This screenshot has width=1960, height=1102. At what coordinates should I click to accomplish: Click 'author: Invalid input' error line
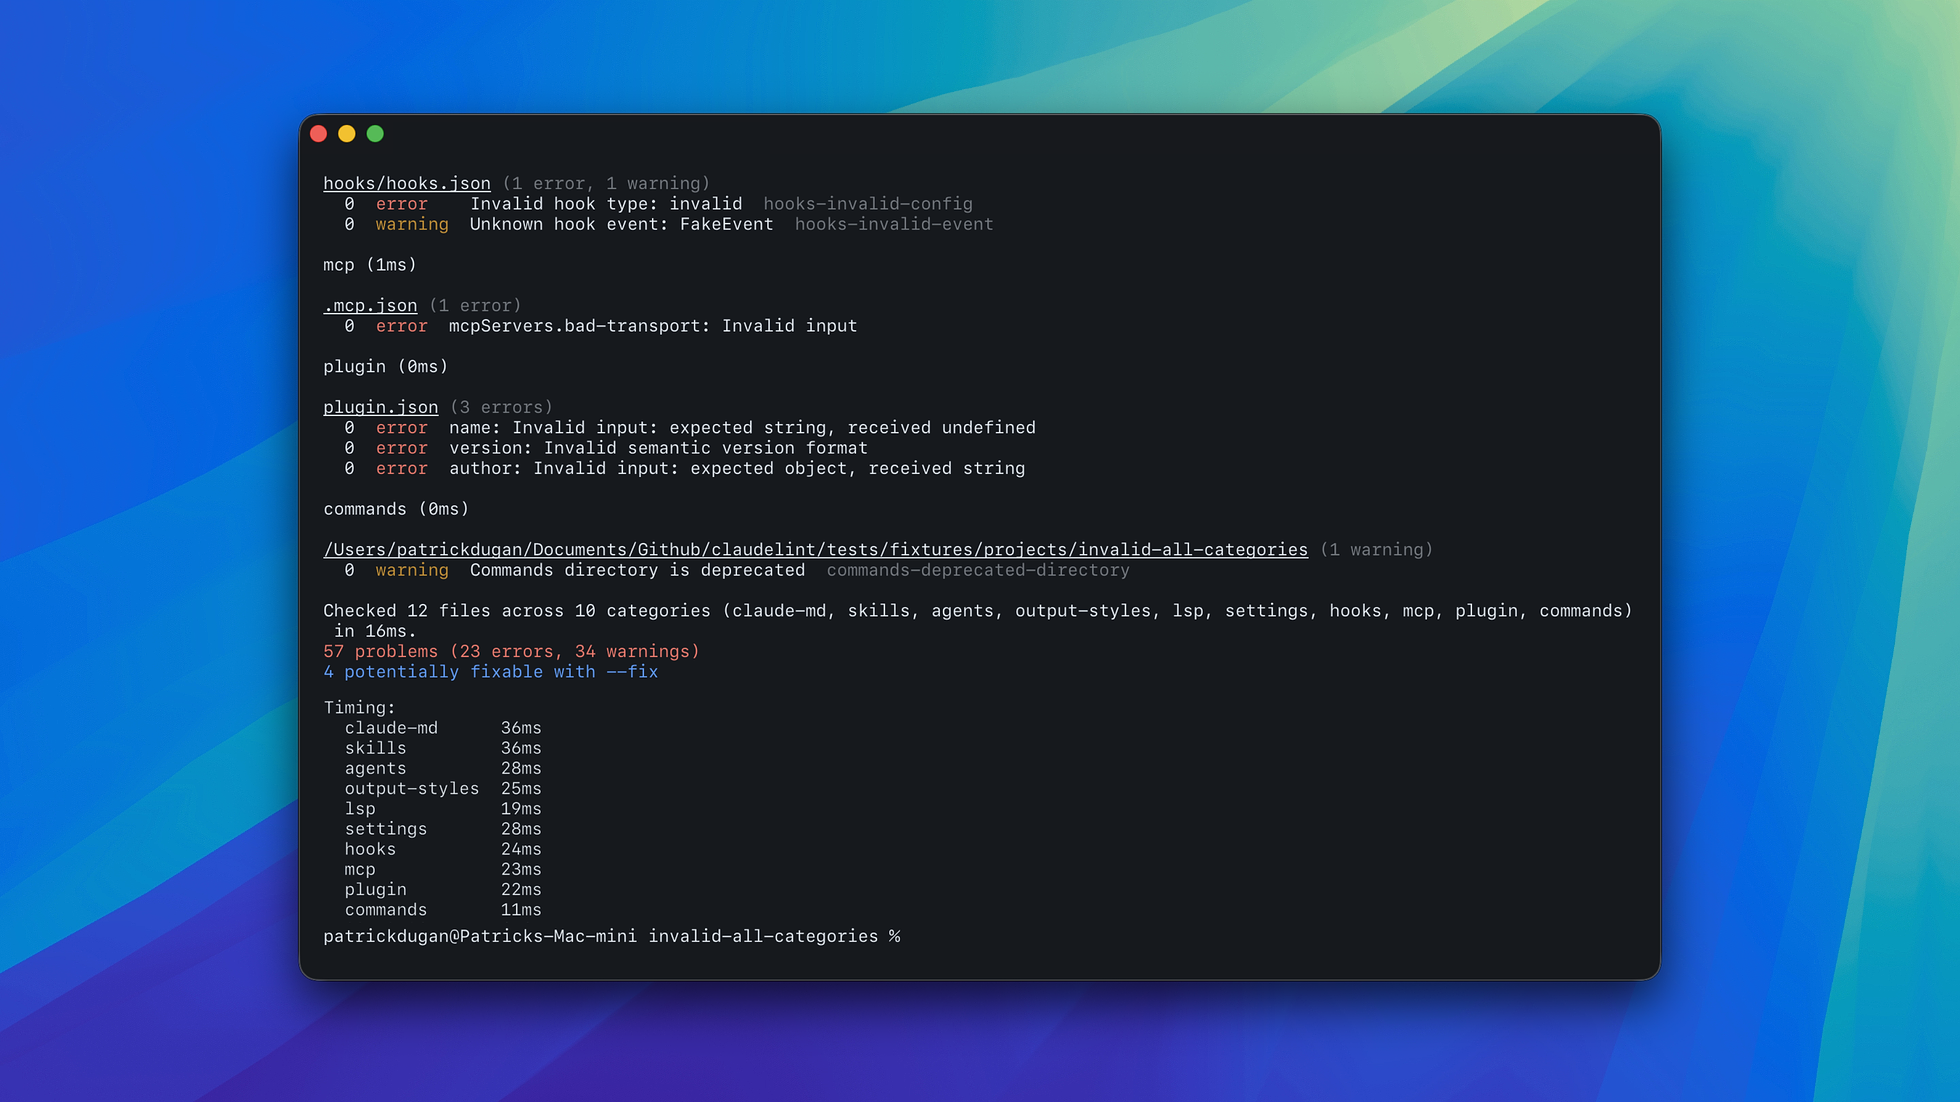[x=737, y=469]
